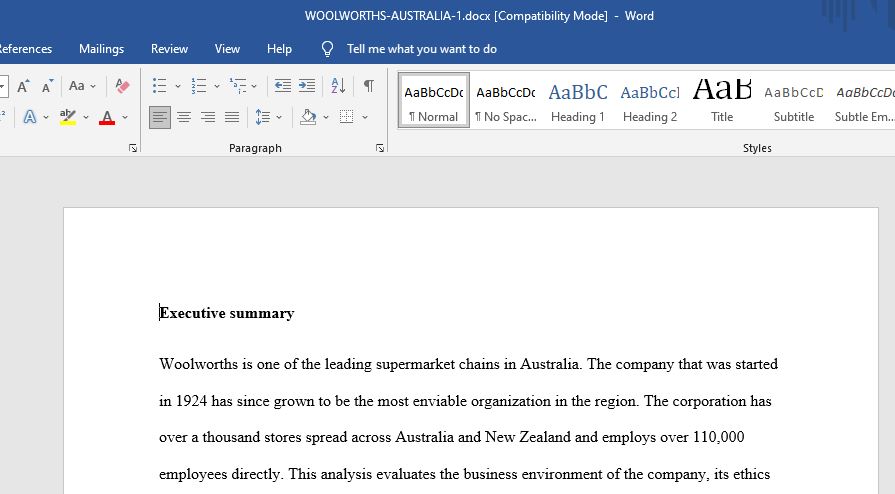Screen dimensions: 895x494
Task: Open highlight color dropdown arrow
Action: (86, 117)
